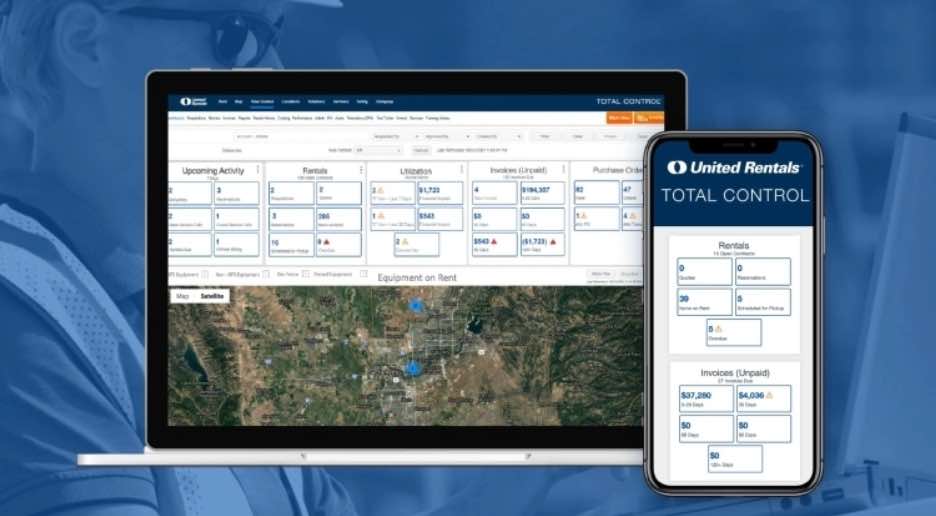936x516 pixels.
Task: Open the Upcoming Activity panel options menu
Action: pyautogui.click(x=258, y=170)
